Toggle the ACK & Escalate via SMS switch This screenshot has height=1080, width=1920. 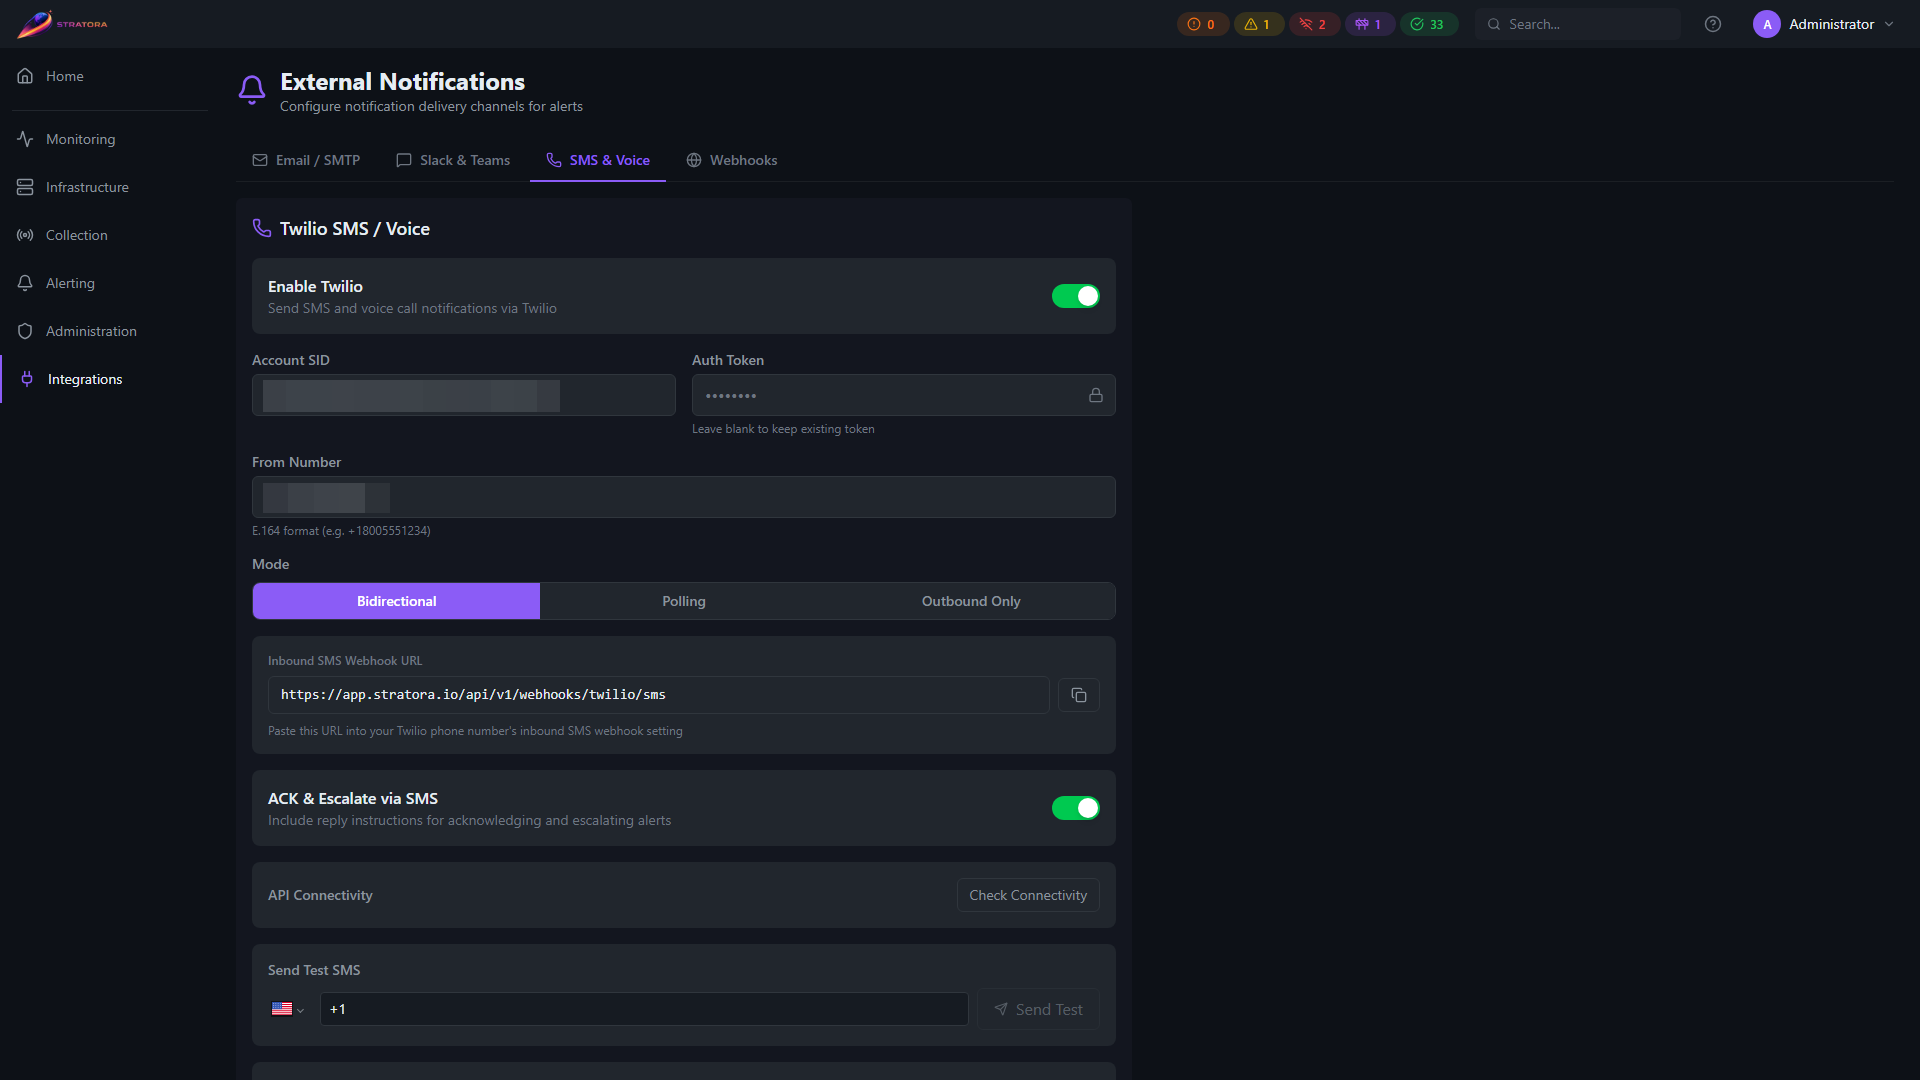click(x=1075, y=808)
